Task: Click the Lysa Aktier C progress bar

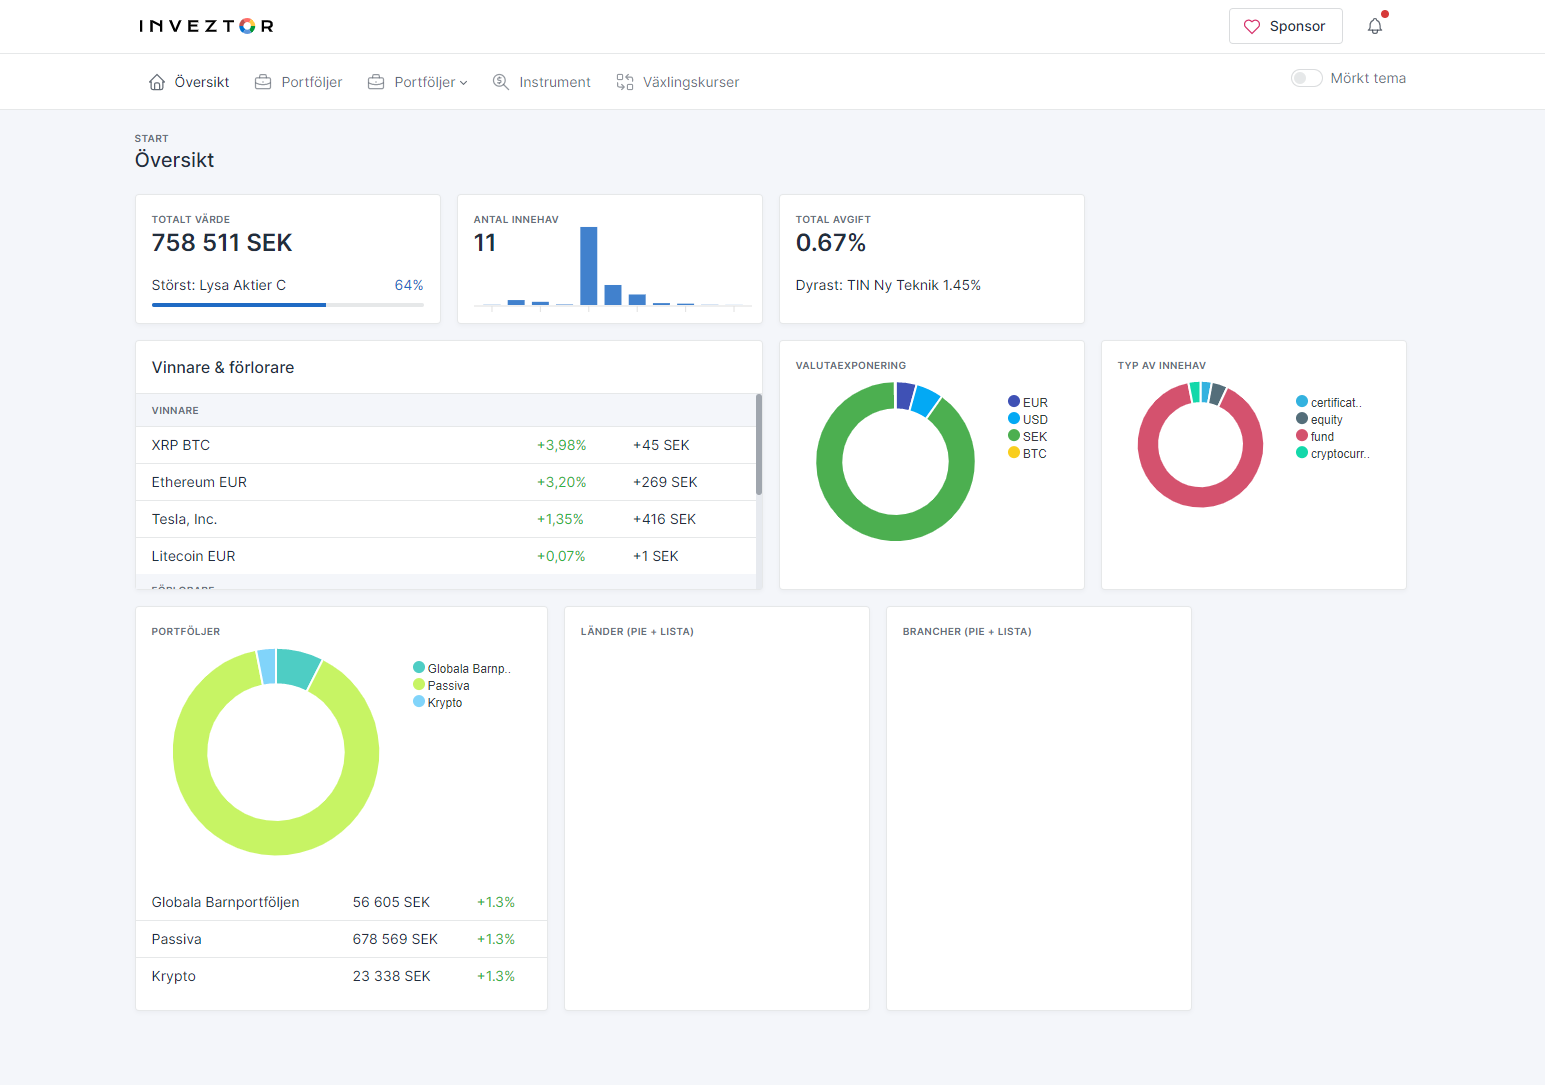Action: pyautogui.click(x=287, y=304)
